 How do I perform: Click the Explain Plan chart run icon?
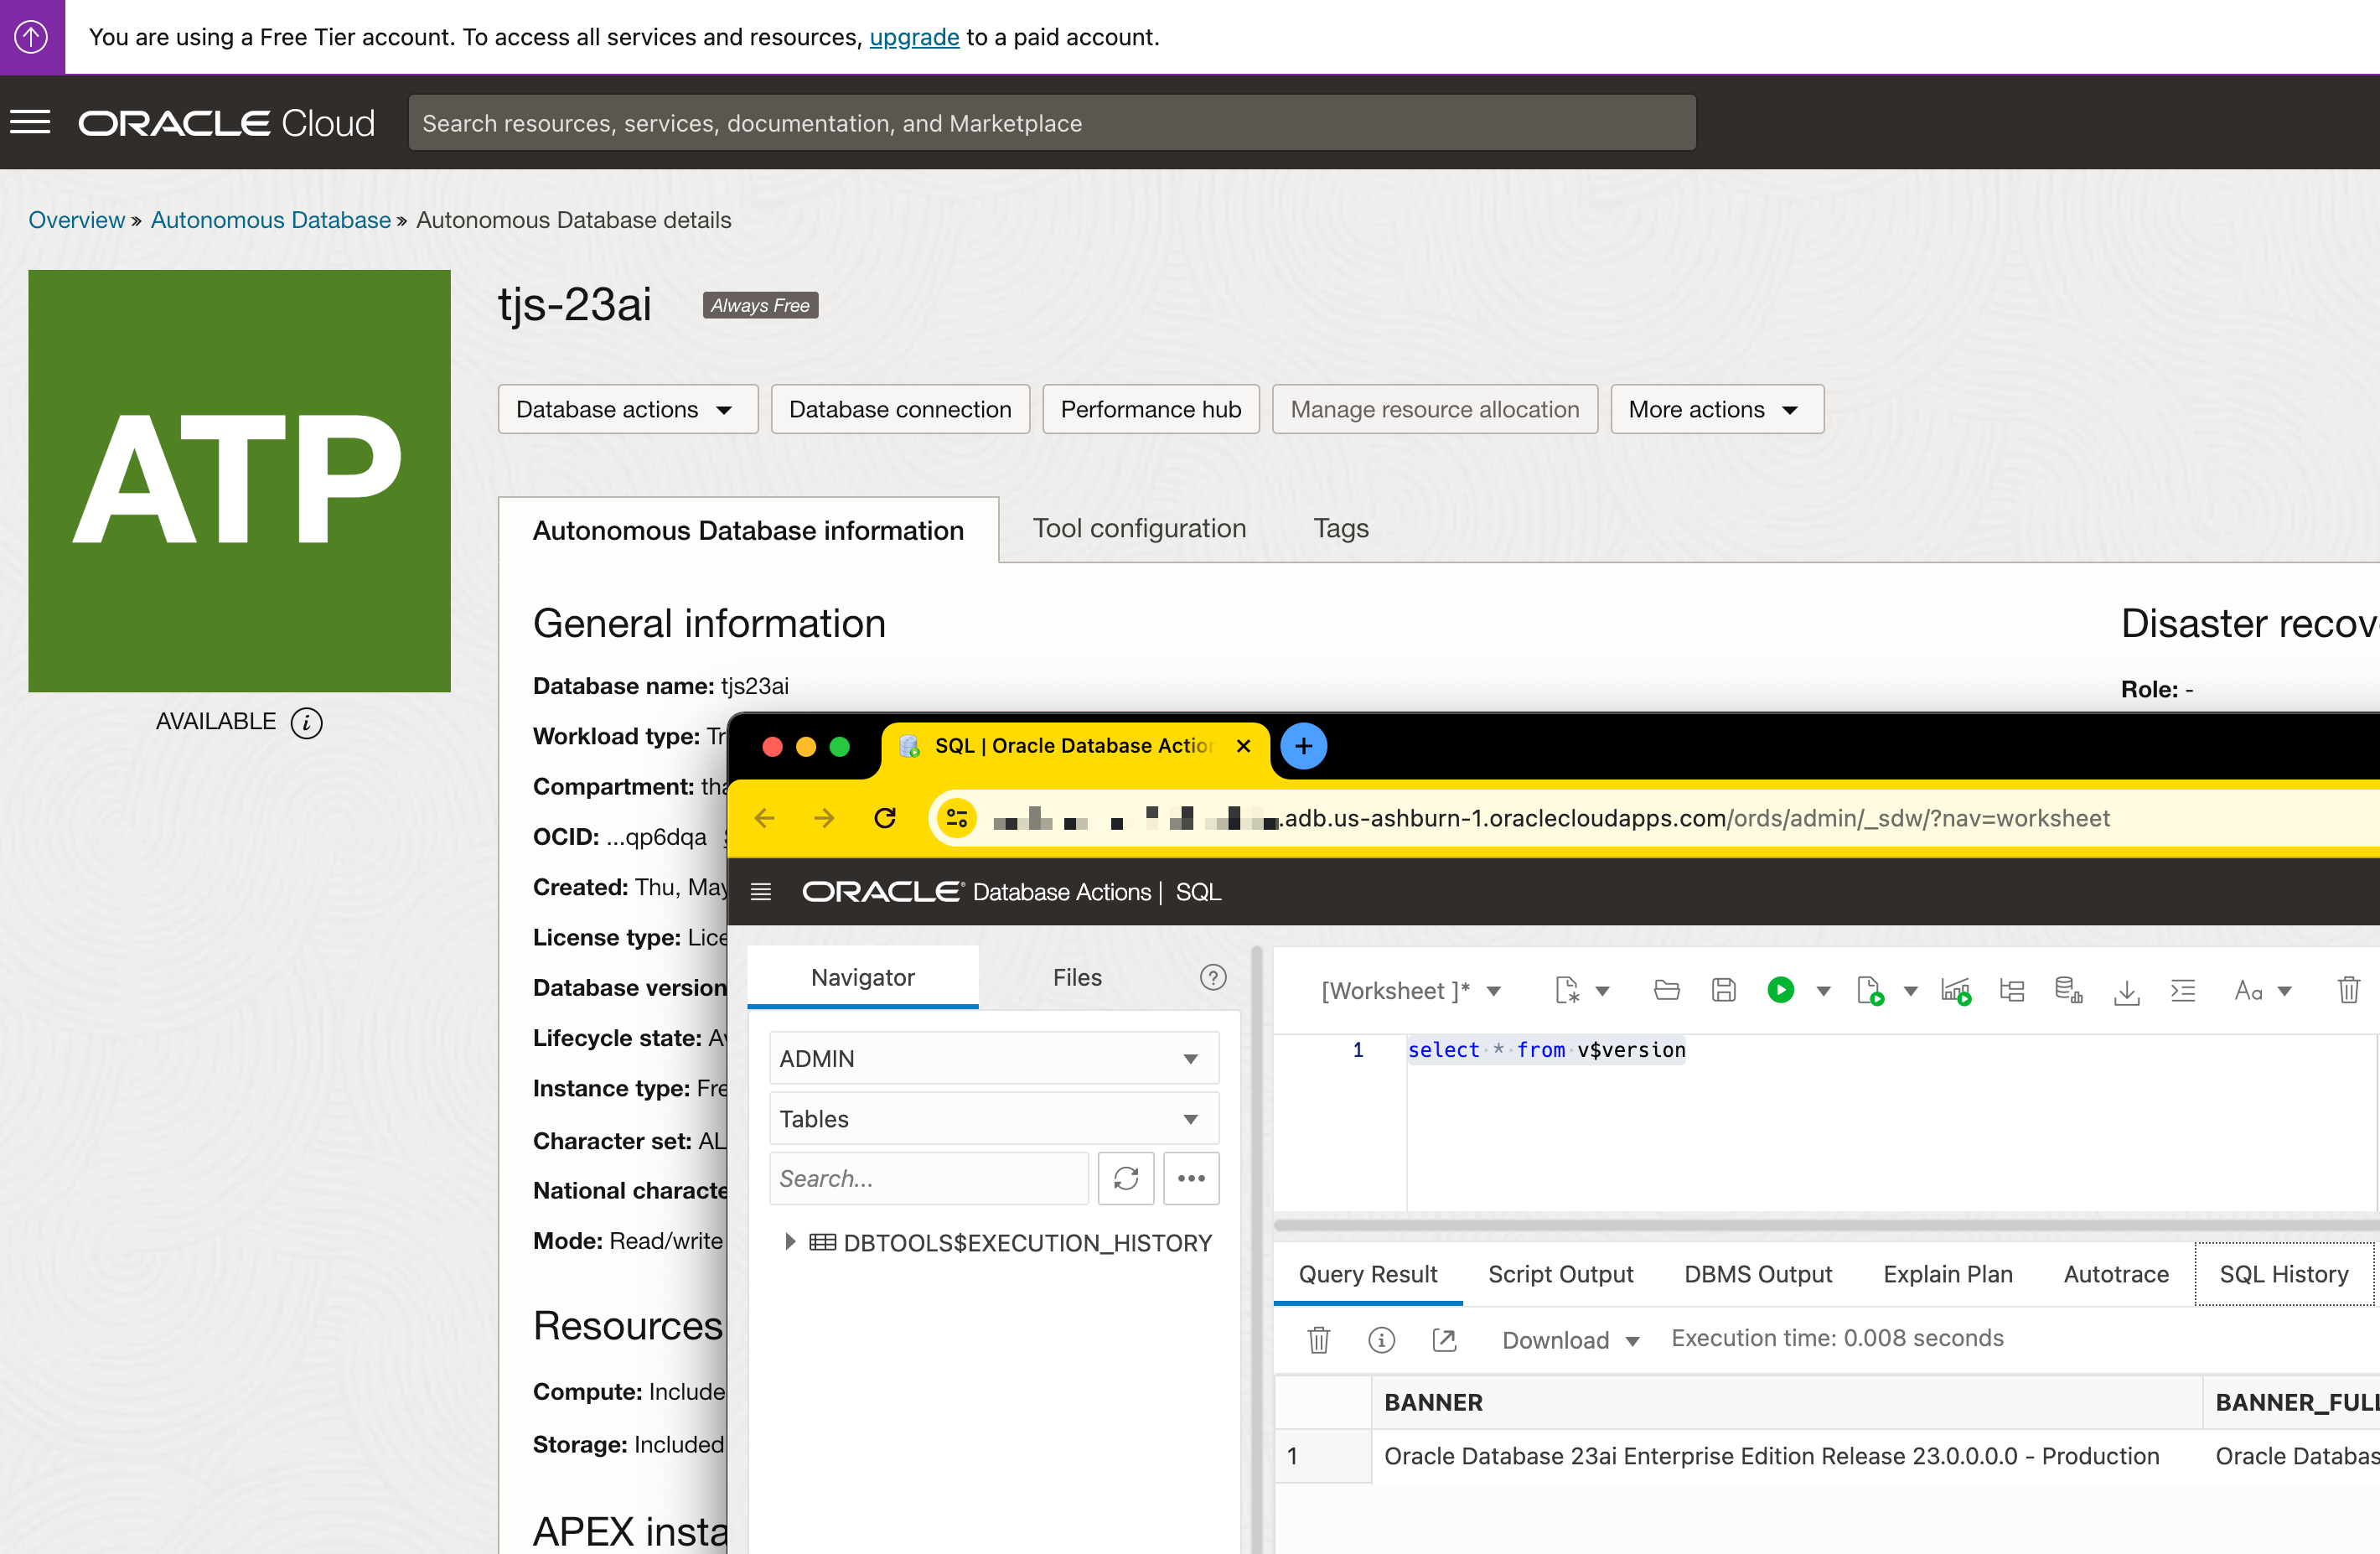click(x=1955, y=990)
